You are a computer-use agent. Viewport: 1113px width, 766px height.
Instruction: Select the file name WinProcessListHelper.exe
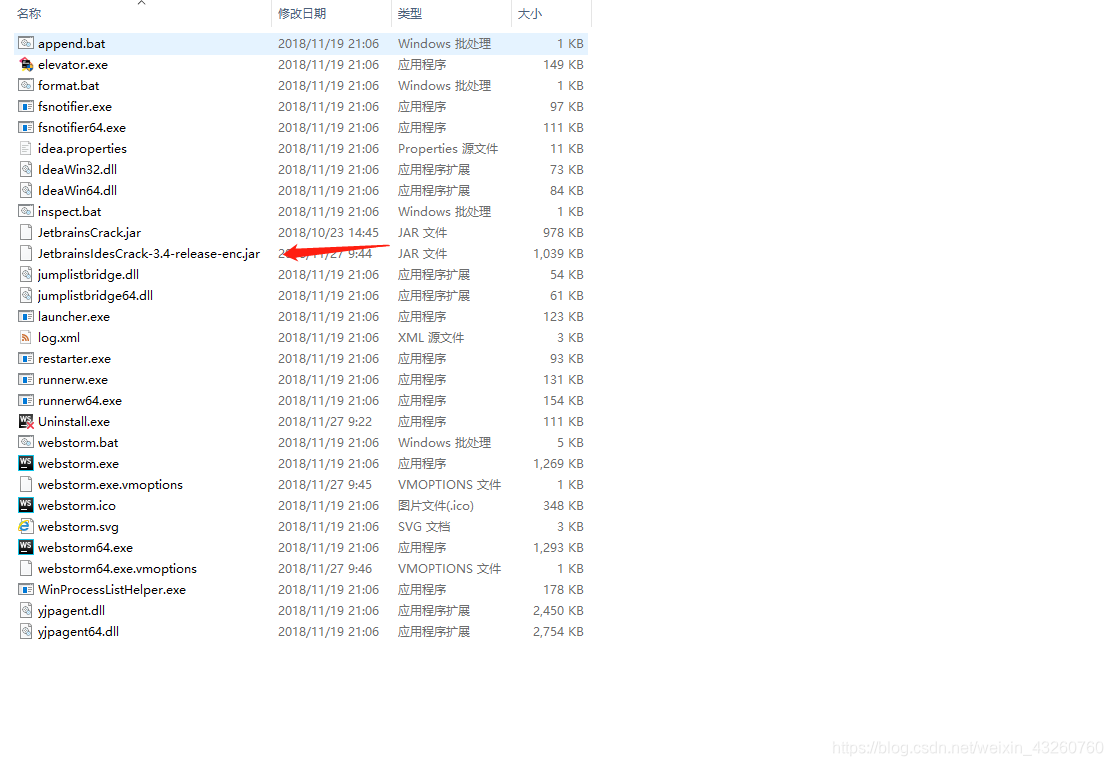click(x=112, y=590)
